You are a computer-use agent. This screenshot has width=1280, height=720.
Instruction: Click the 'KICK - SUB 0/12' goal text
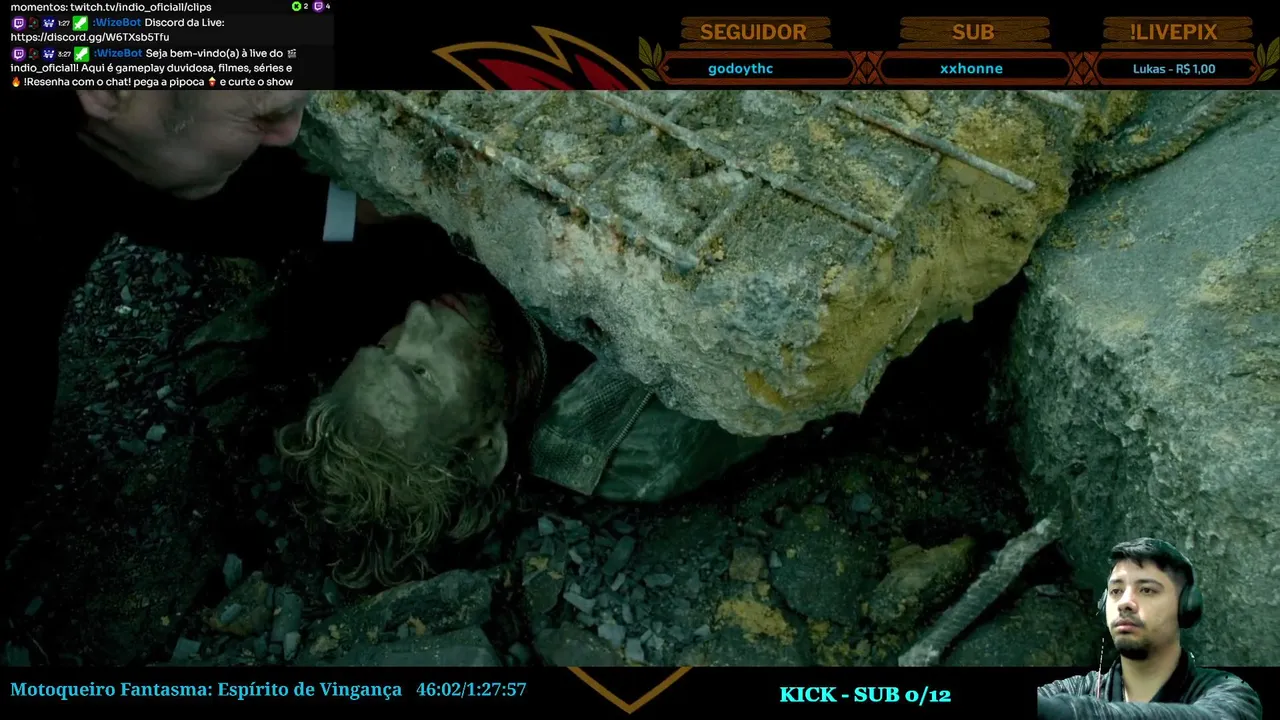click(x=865, y=694)
